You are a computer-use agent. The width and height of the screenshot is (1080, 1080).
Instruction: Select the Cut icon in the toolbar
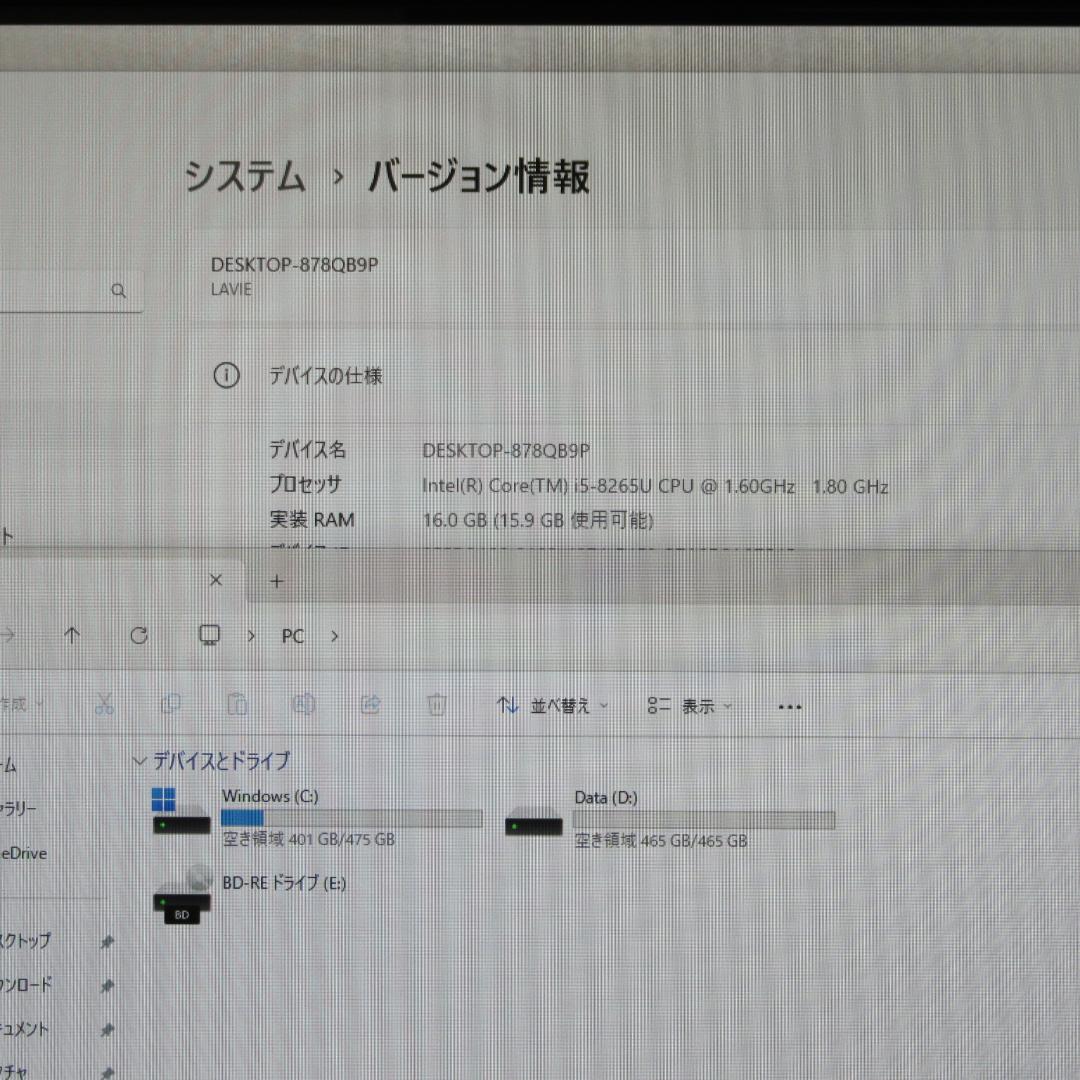(105, 705)
